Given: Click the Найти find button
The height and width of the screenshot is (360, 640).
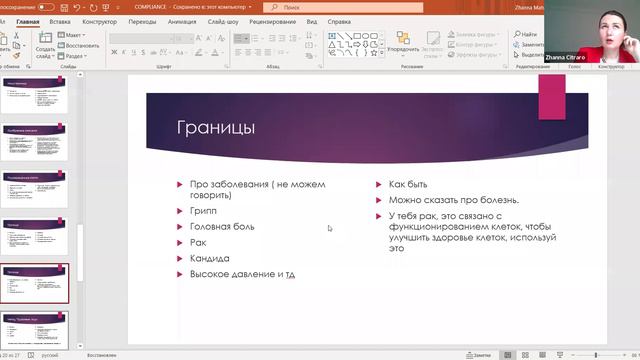Looking at the screenshot, I should click(x=526, y=34).
